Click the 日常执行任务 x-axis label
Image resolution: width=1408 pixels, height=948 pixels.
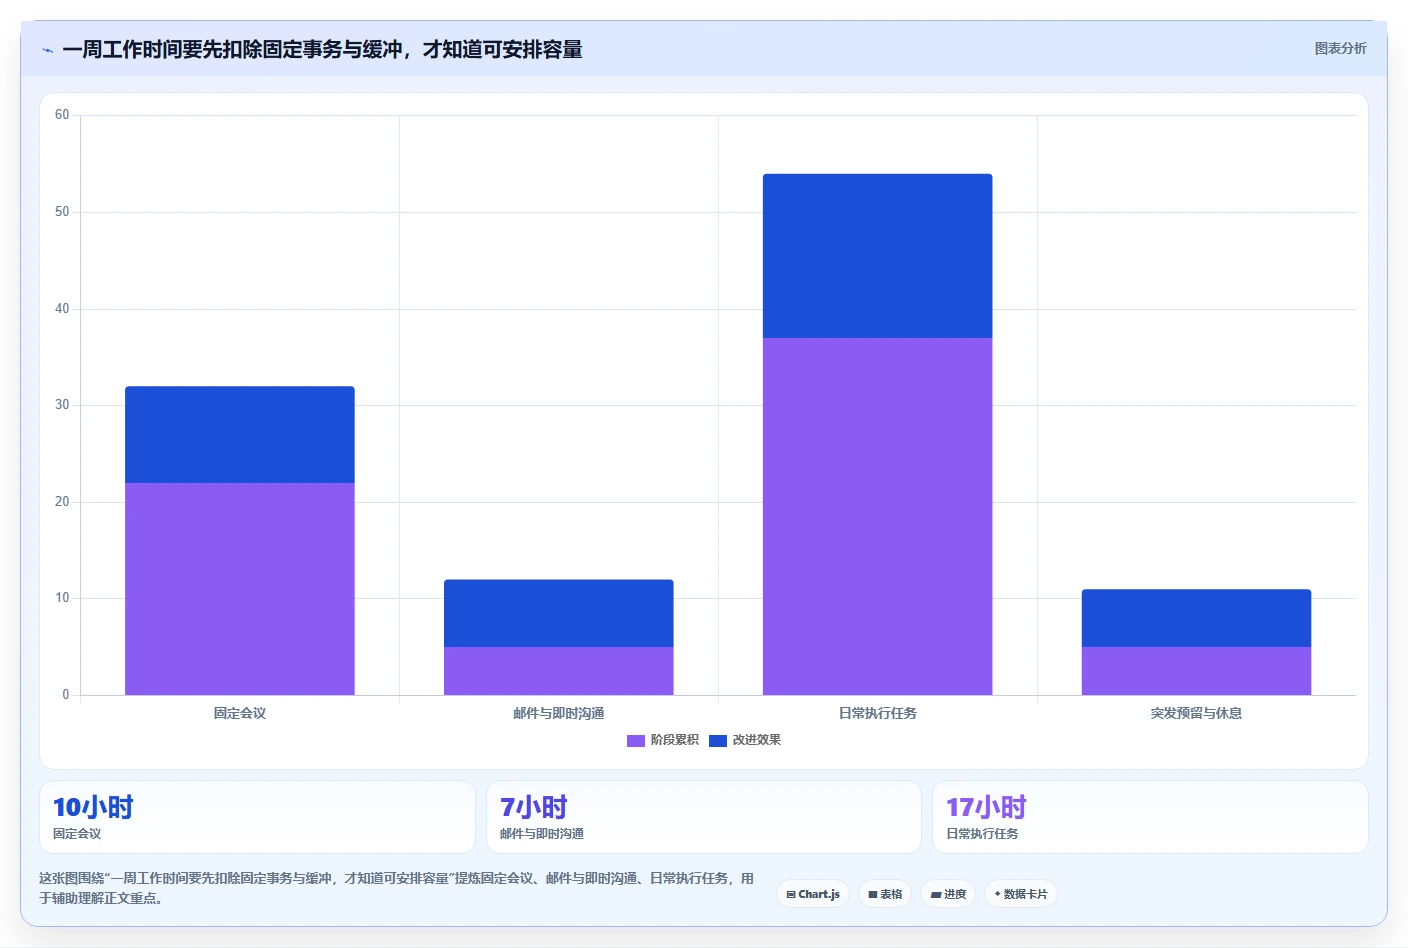tap(878, 713)
